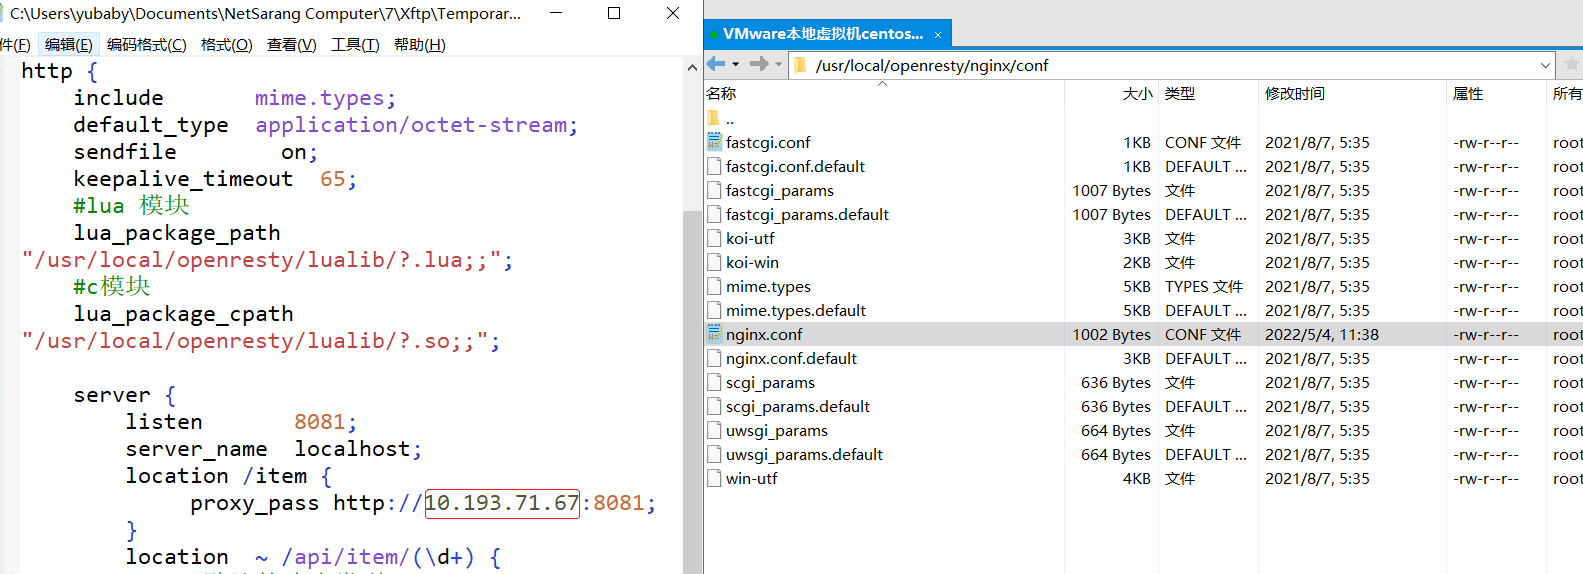Click the nginx.conf modified time 2022/5/4, 11:38
1583x574 pixels.
pos(1321,334)
